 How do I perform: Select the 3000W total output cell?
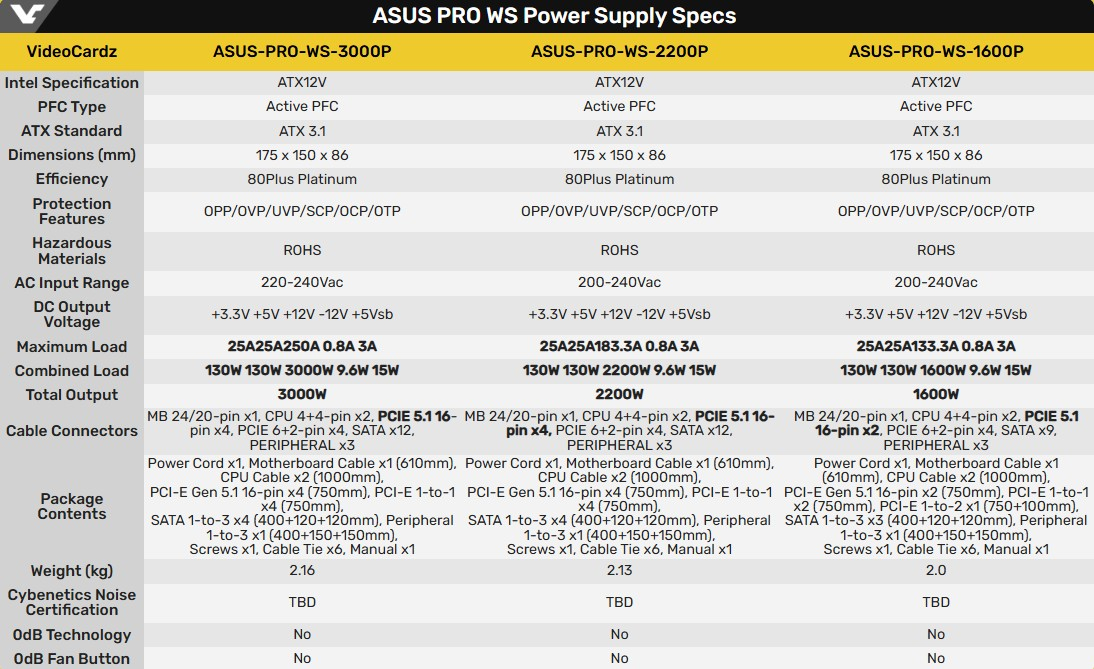pyautogui.click(x=302, y=395)
